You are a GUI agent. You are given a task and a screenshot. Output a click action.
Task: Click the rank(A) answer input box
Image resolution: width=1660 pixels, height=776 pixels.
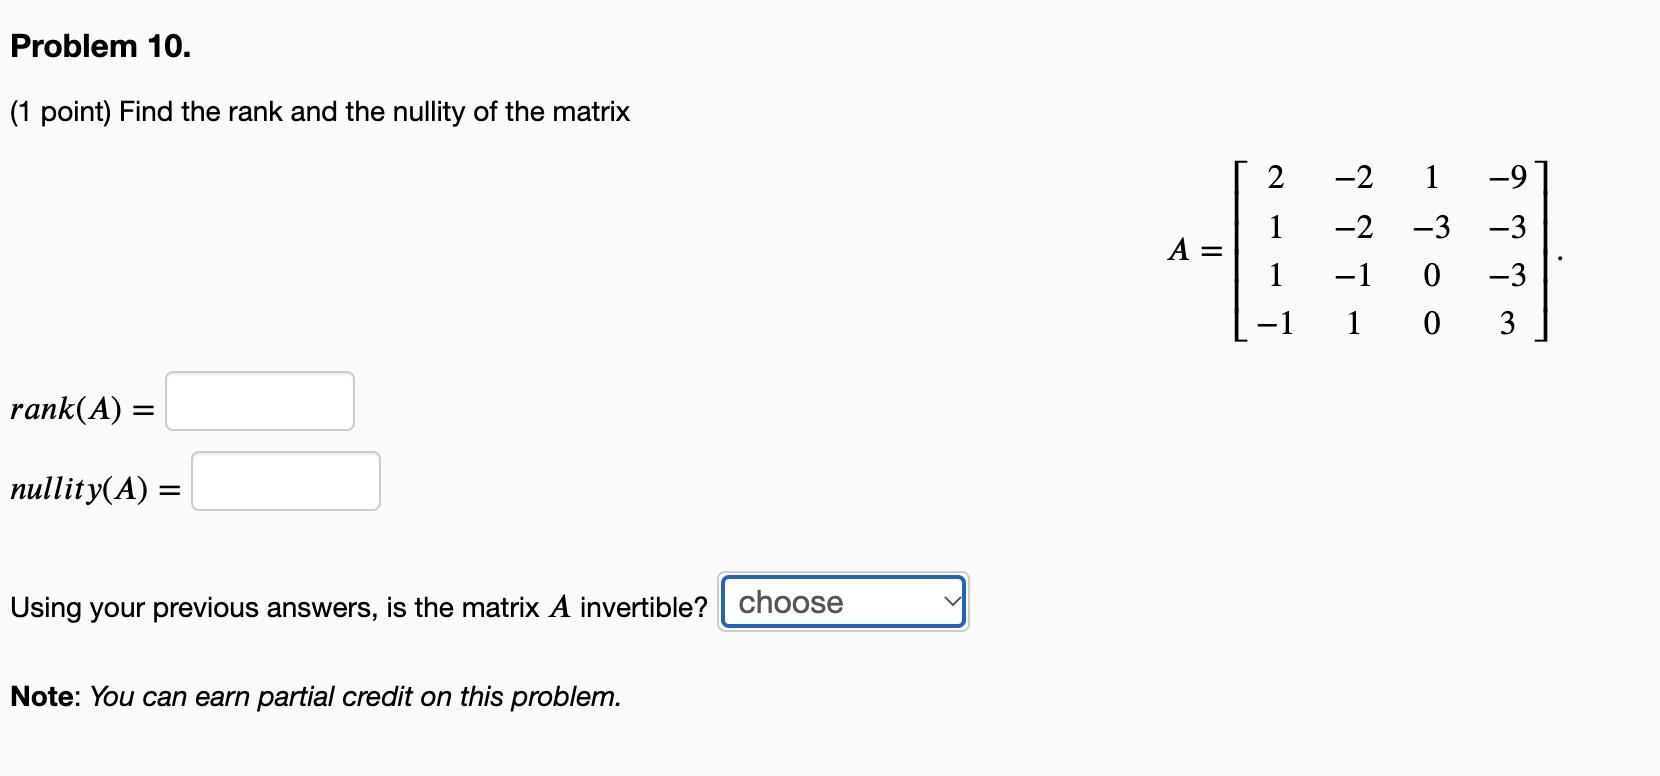pos(260,401)
